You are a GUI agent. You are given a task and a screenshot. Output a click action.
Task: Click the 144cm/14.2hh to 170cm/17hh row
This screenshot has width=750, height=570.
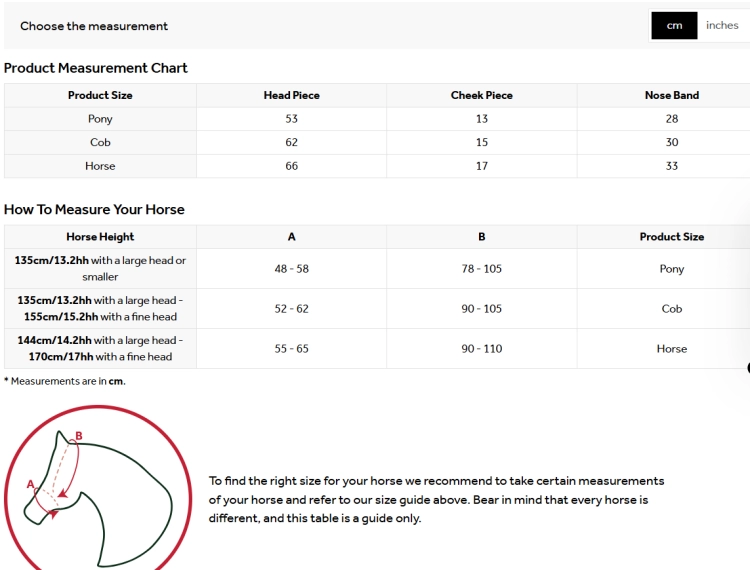point(377,348)
